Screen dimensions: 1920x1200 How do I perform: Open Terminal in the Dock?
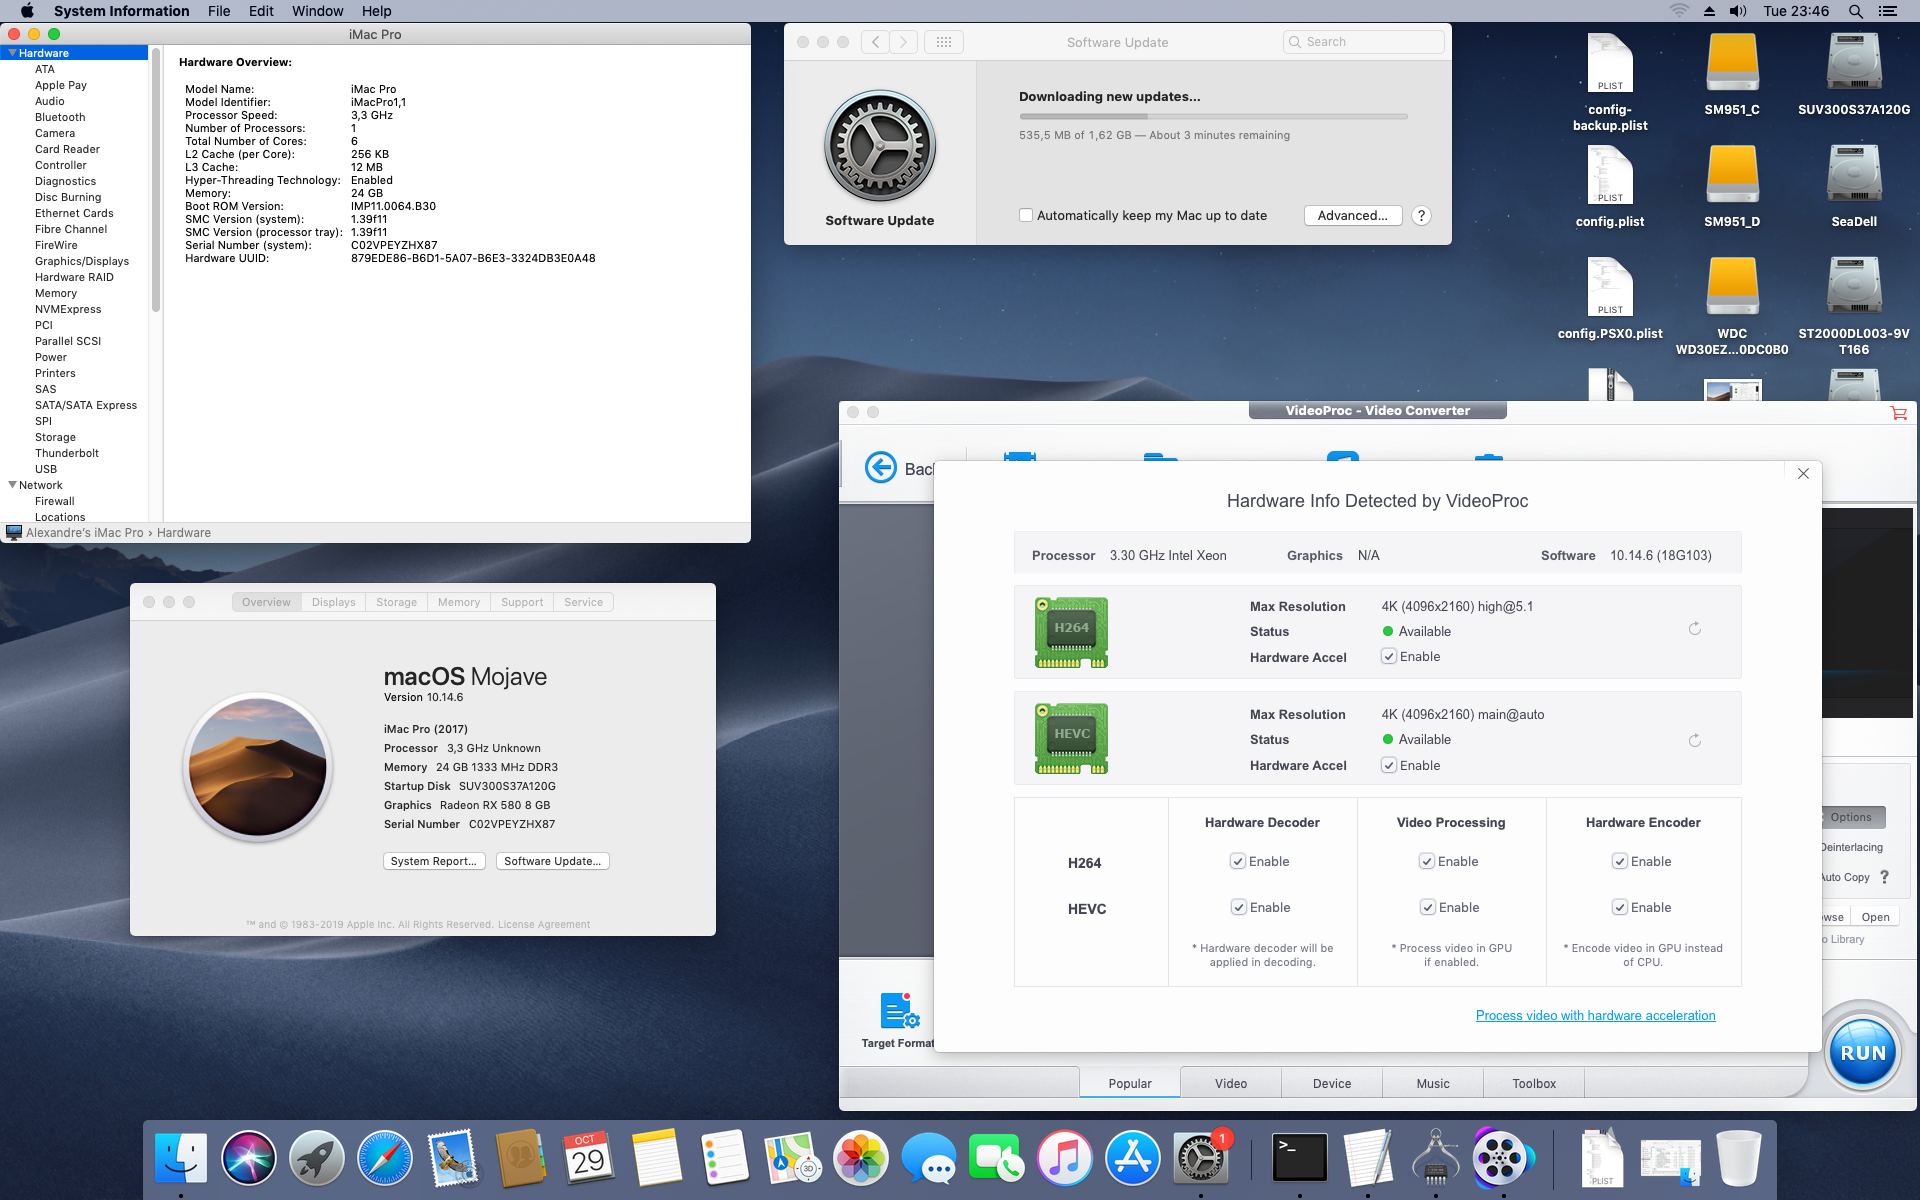pyautogui.click(x=1300, y=1158)
